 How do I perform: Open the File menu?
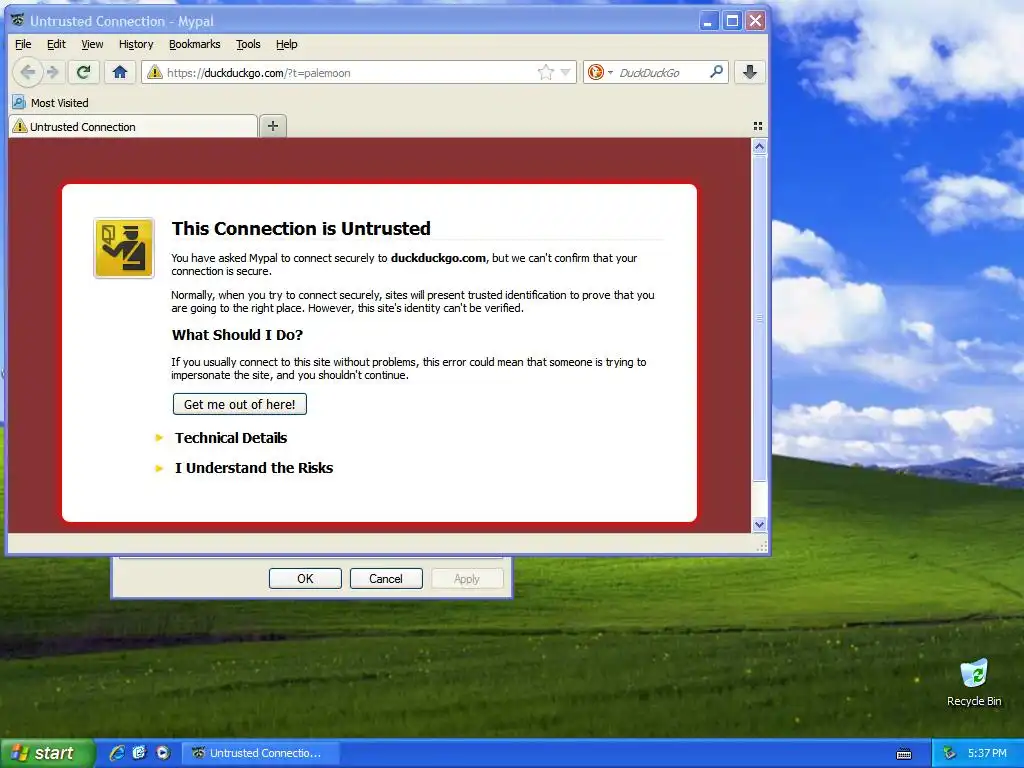(23, 44)
